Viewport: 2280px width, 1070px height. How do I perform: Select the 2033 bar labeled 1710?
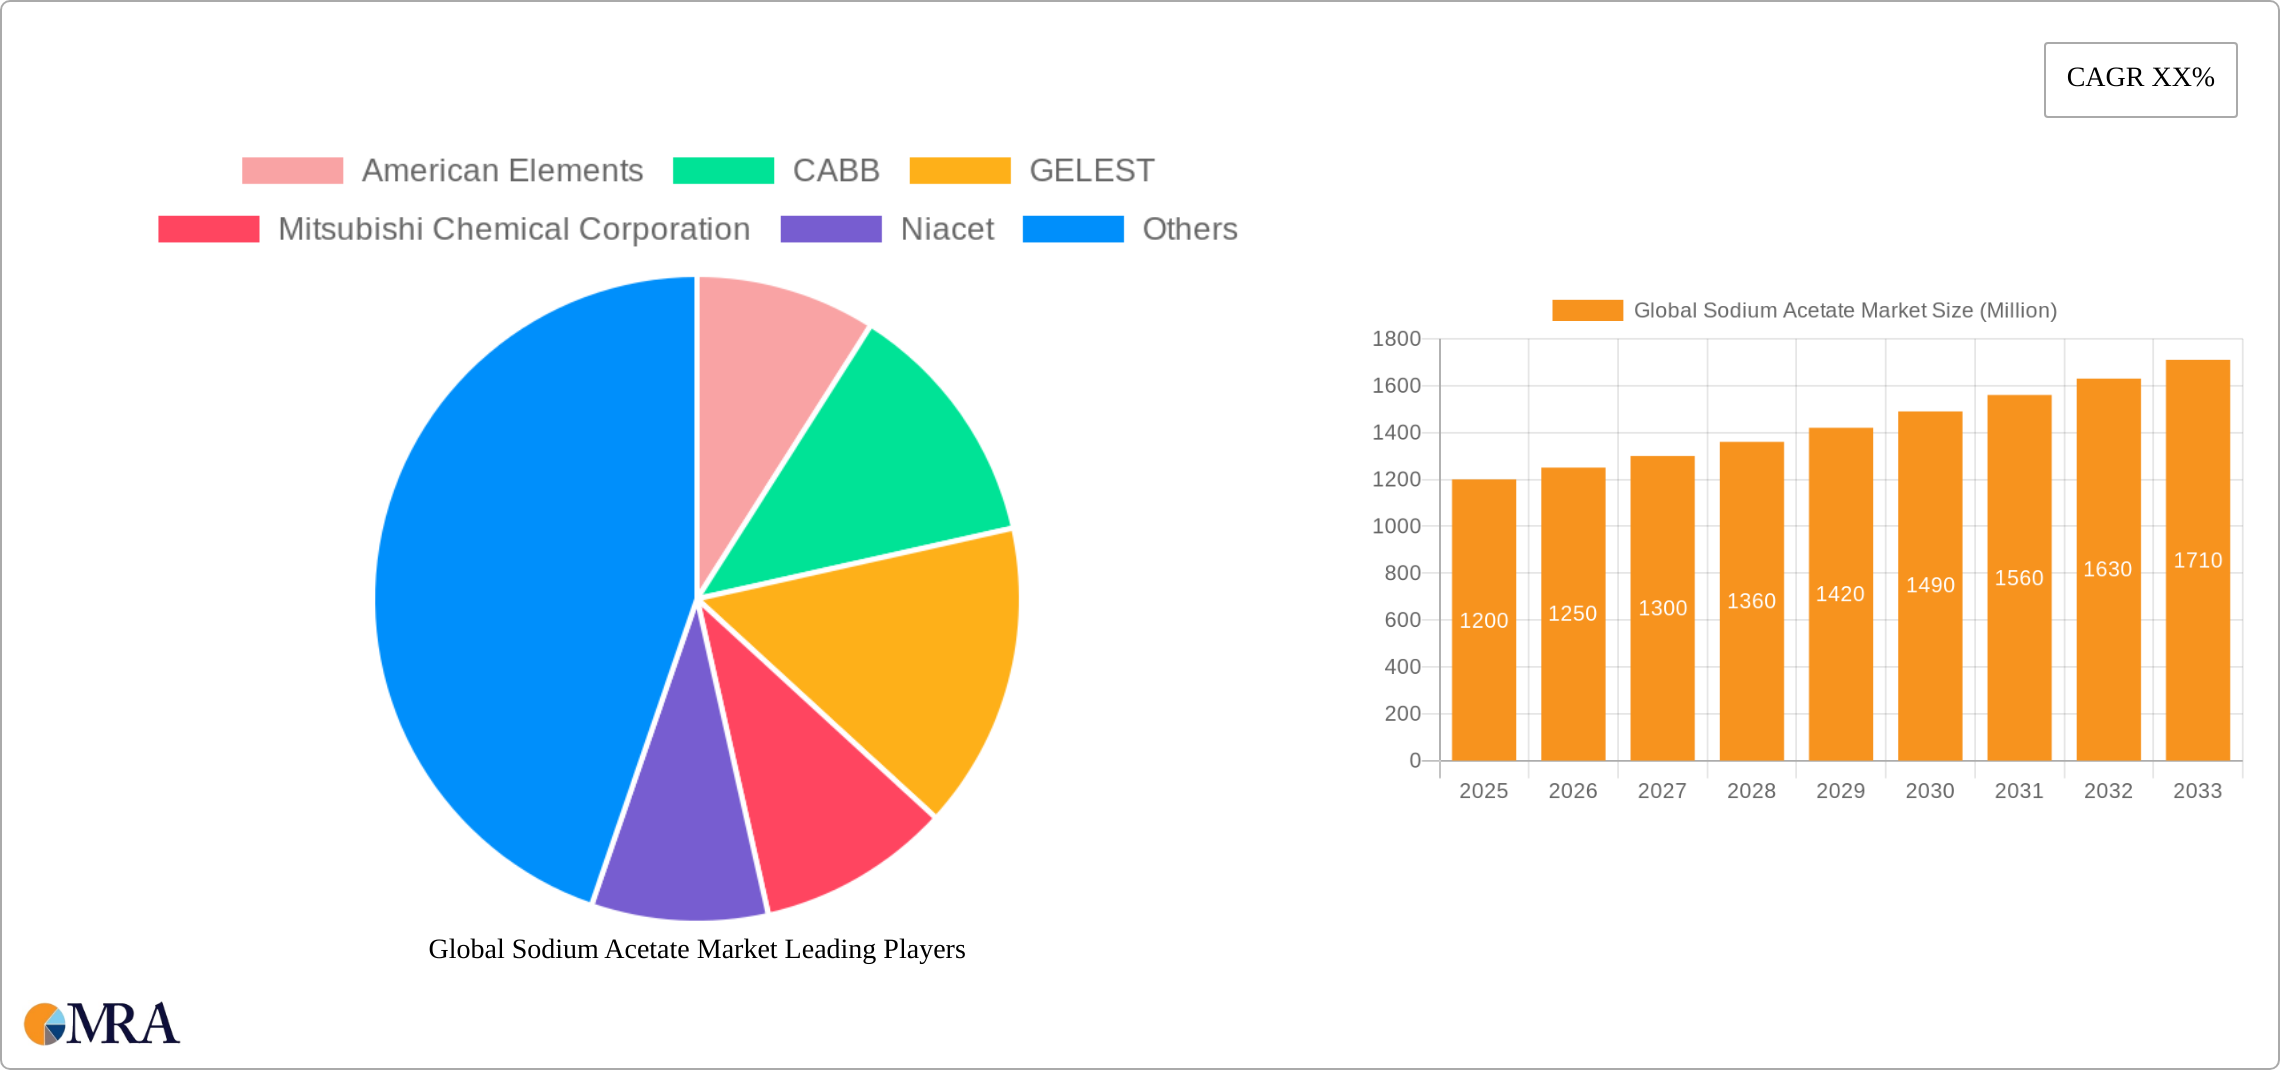coord(2197,560)
